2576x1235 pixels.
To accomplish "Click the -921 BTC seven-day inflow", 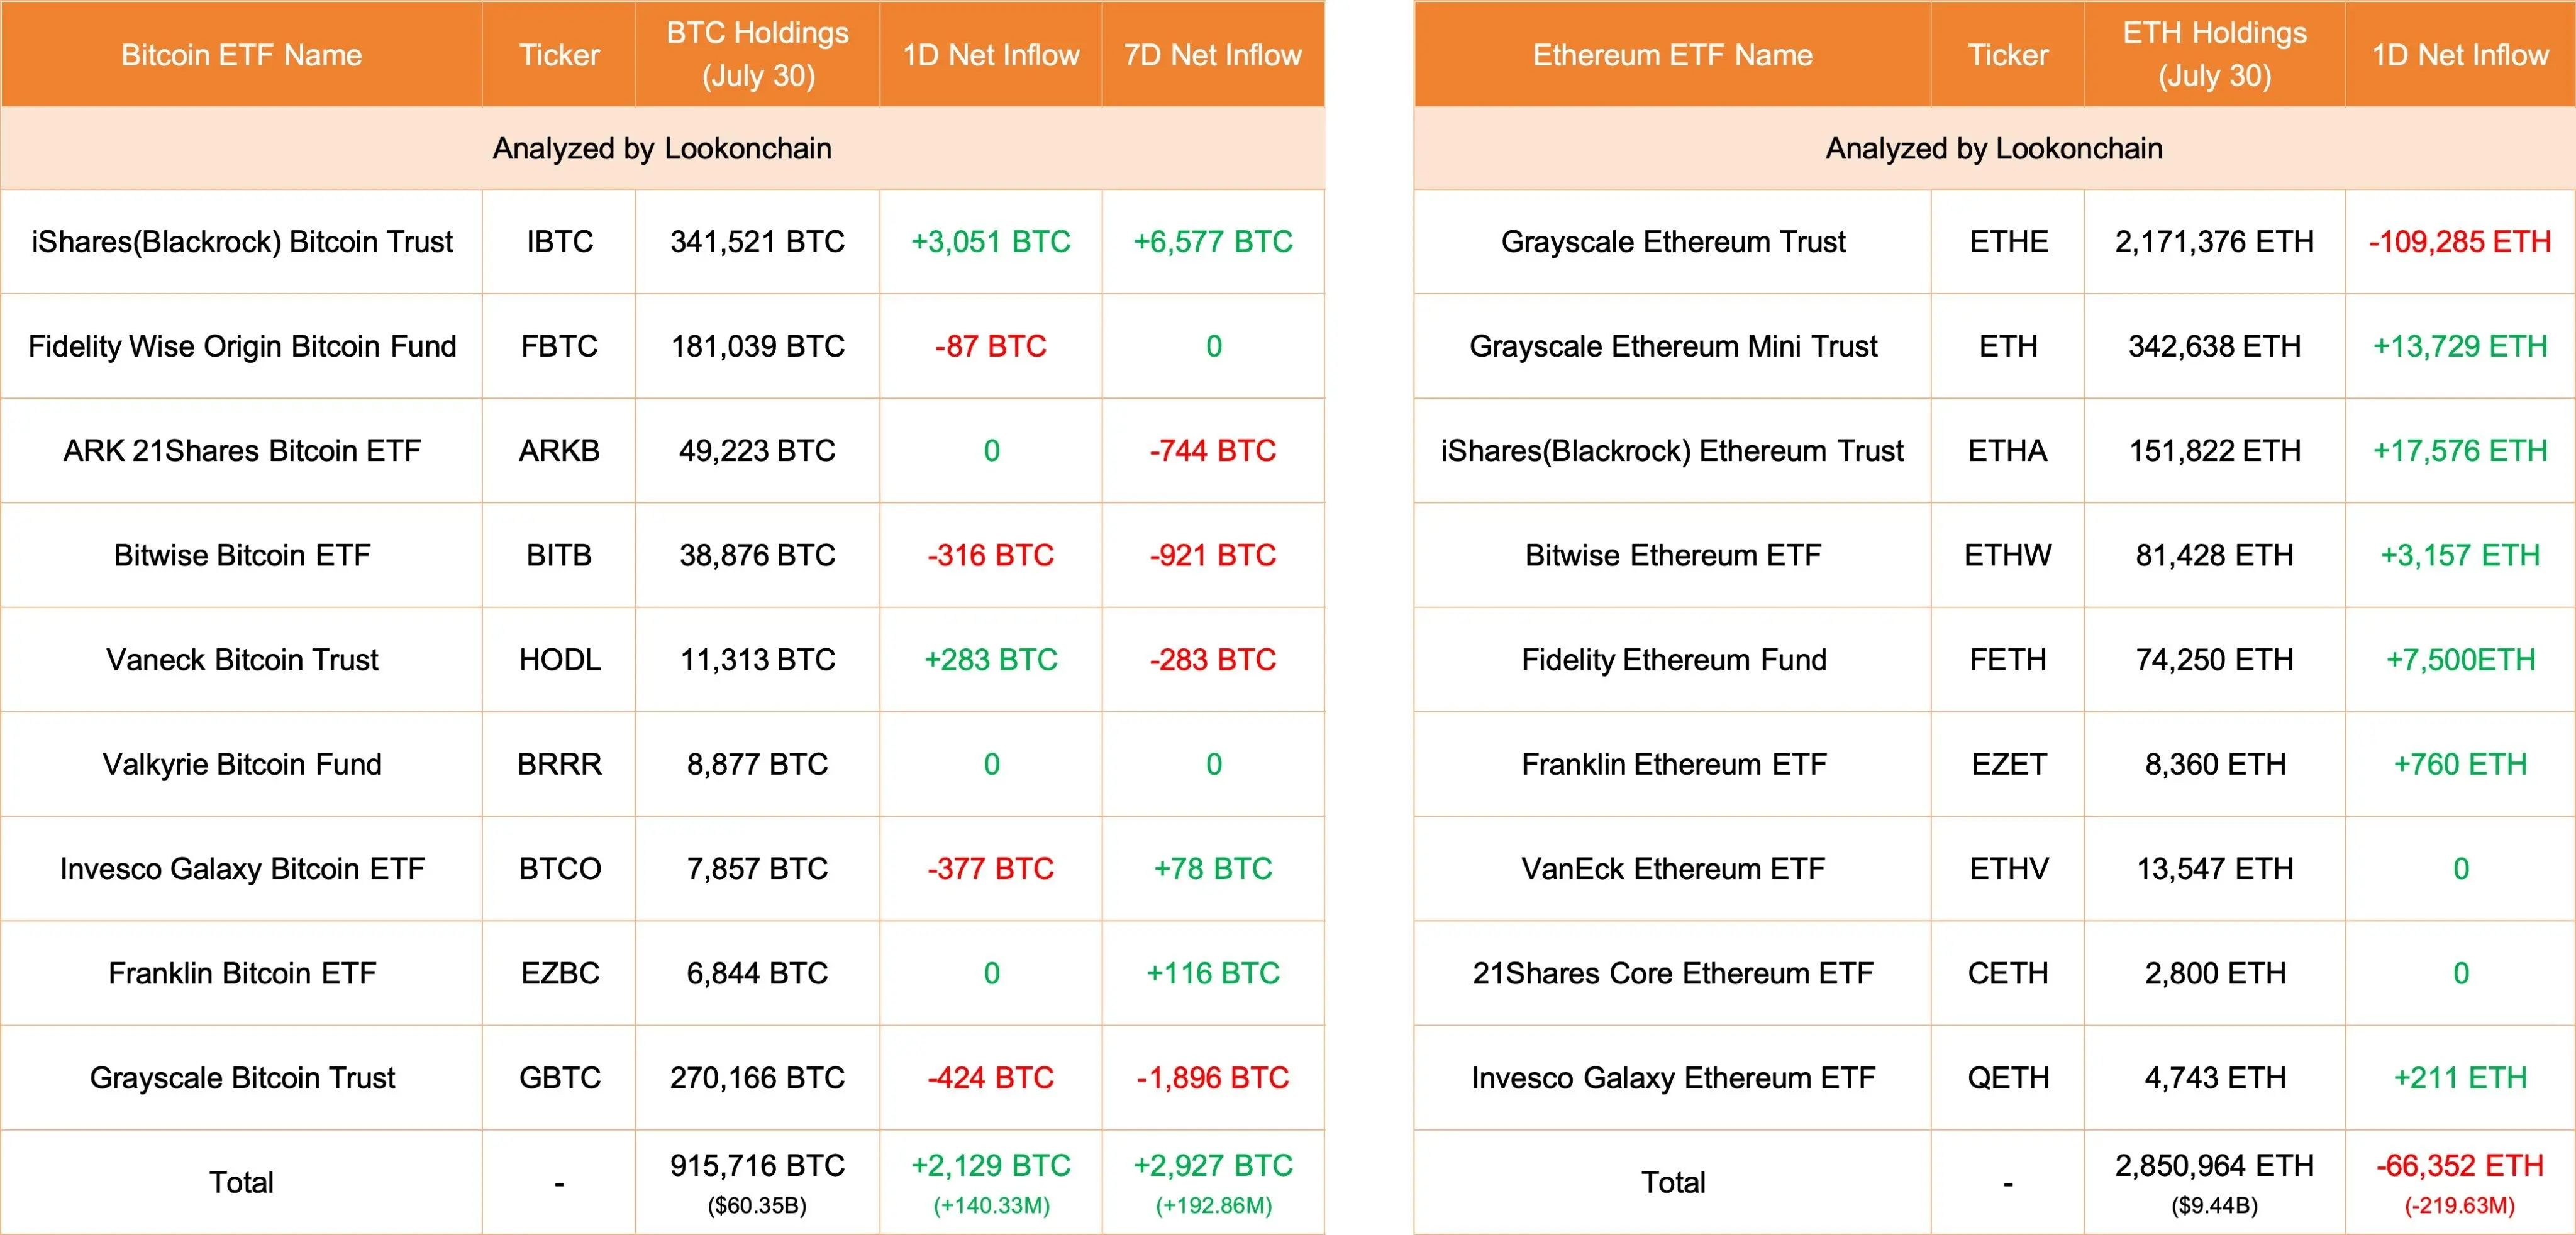I will (1212, 555).
